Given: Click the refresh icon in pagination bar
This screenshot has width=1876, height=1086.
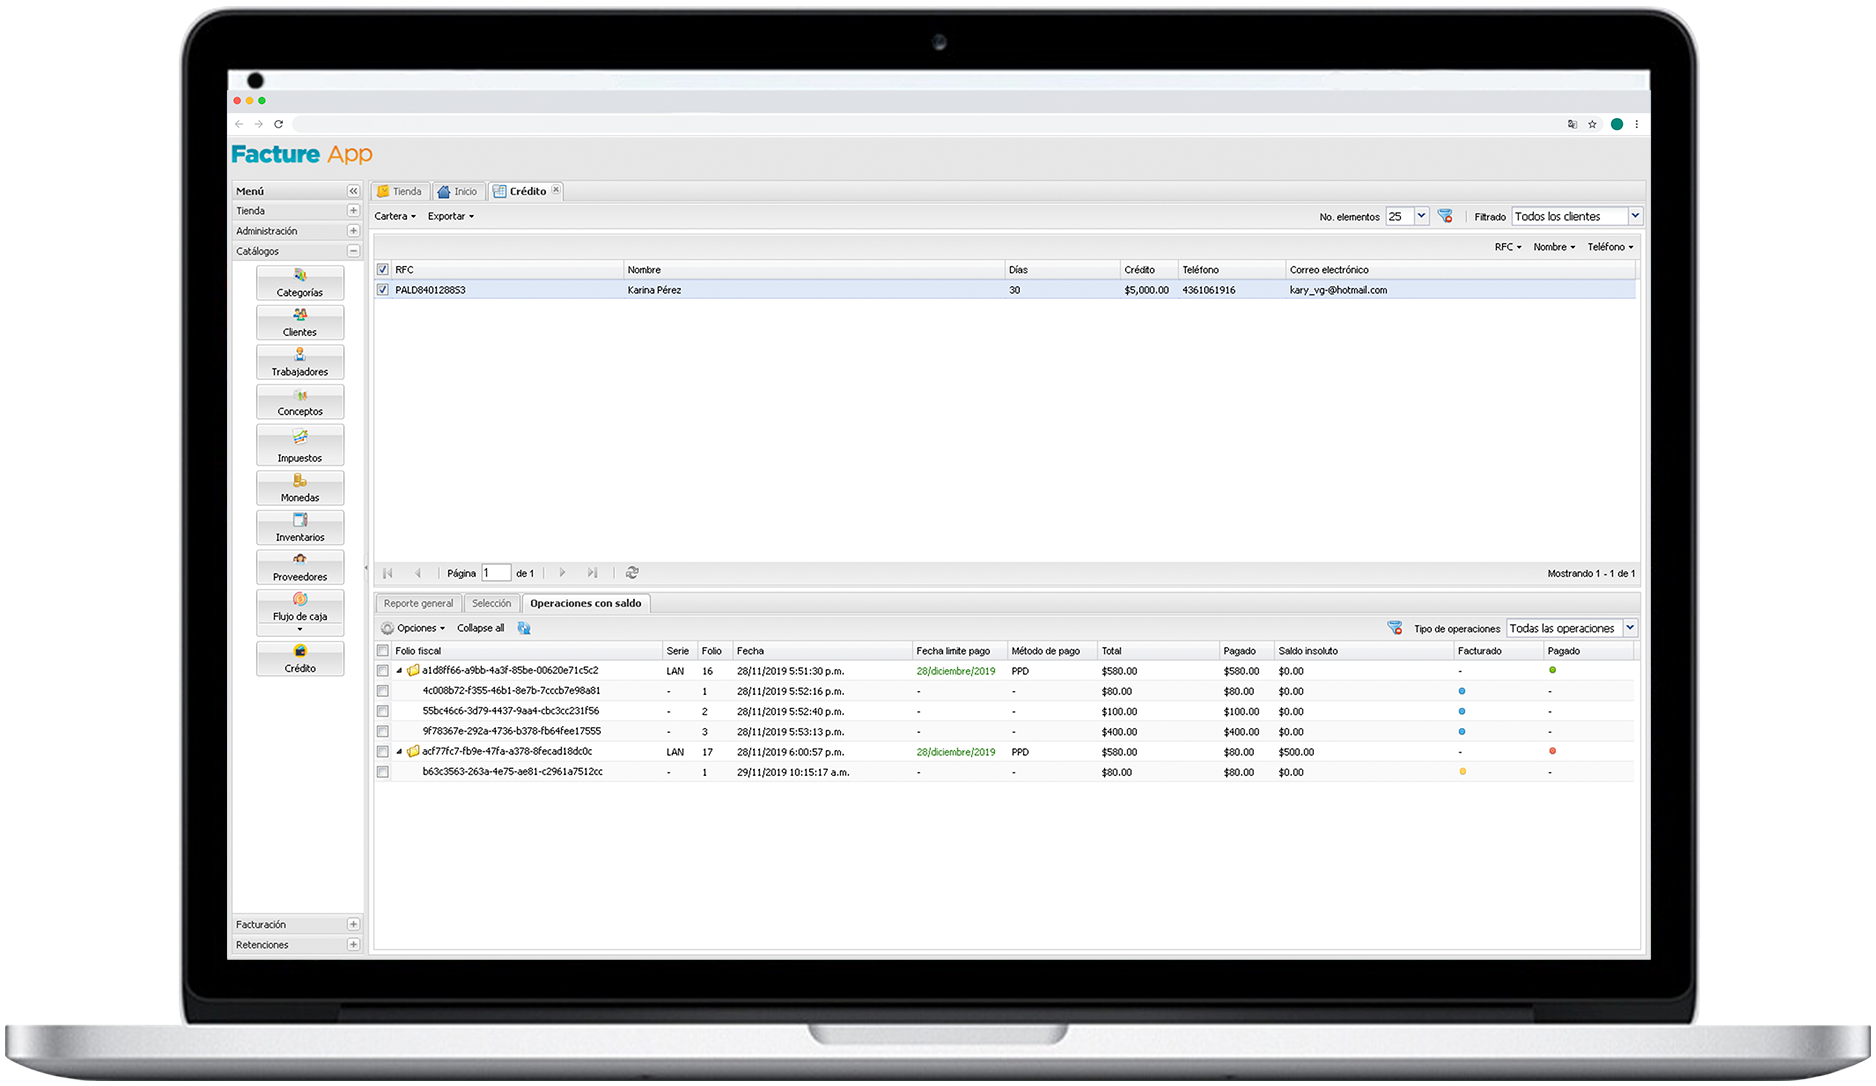Looking at the screenshot, I should 632,573.
